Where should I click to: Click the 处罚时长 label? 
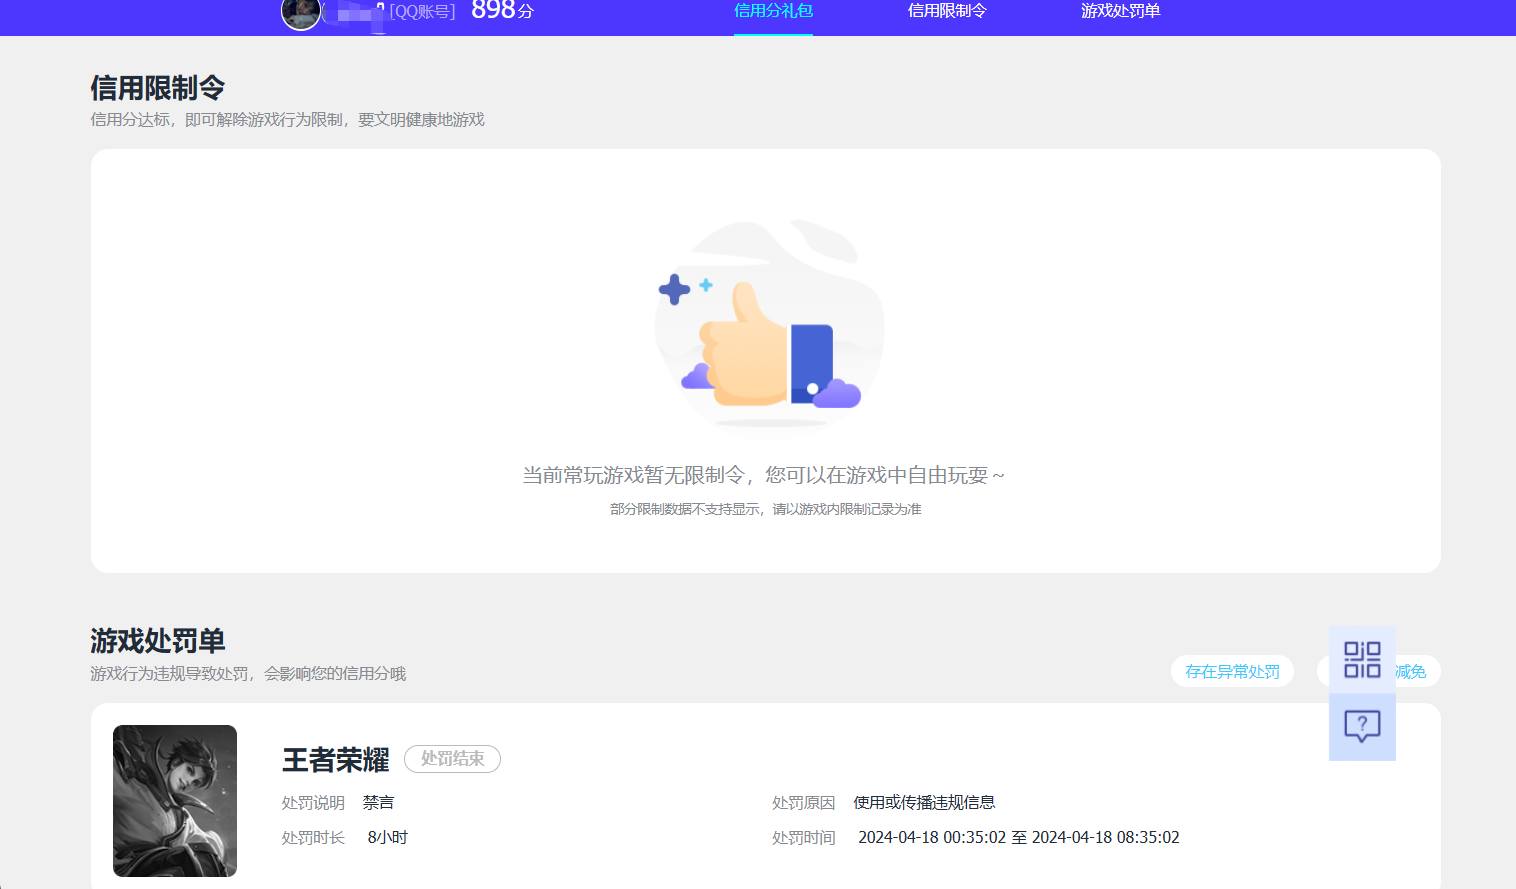click(x=313, y=838)
